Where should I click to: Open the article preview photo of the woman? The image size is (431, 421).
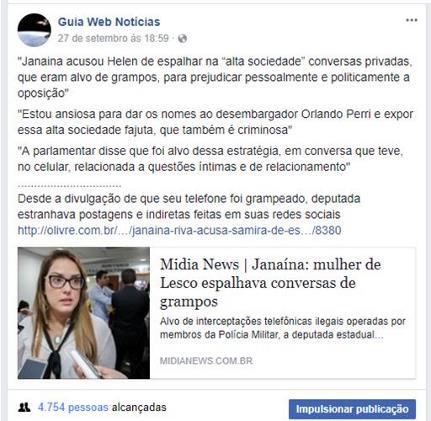click(84, 313)
